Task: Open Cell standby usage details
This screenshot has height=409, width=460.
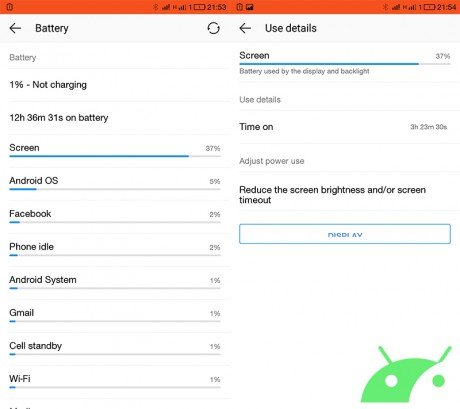Action: click(x=115, y=349)
